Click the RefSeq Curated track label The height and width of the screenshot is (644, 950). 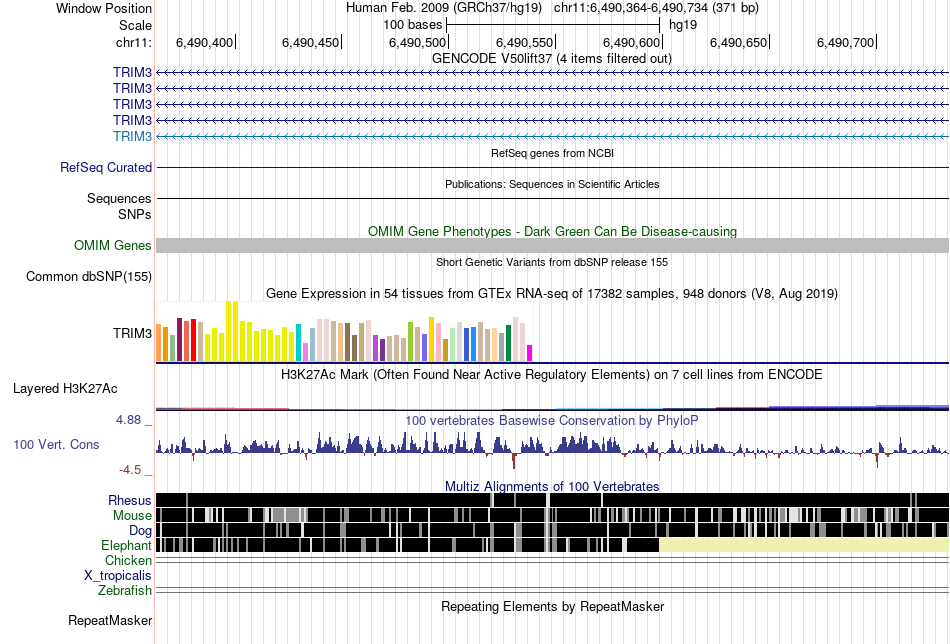pos(106,167)
